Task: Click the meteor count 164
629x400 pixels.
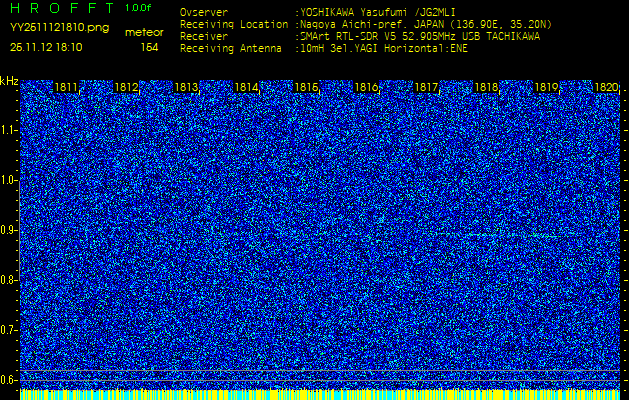Action: 149,47
